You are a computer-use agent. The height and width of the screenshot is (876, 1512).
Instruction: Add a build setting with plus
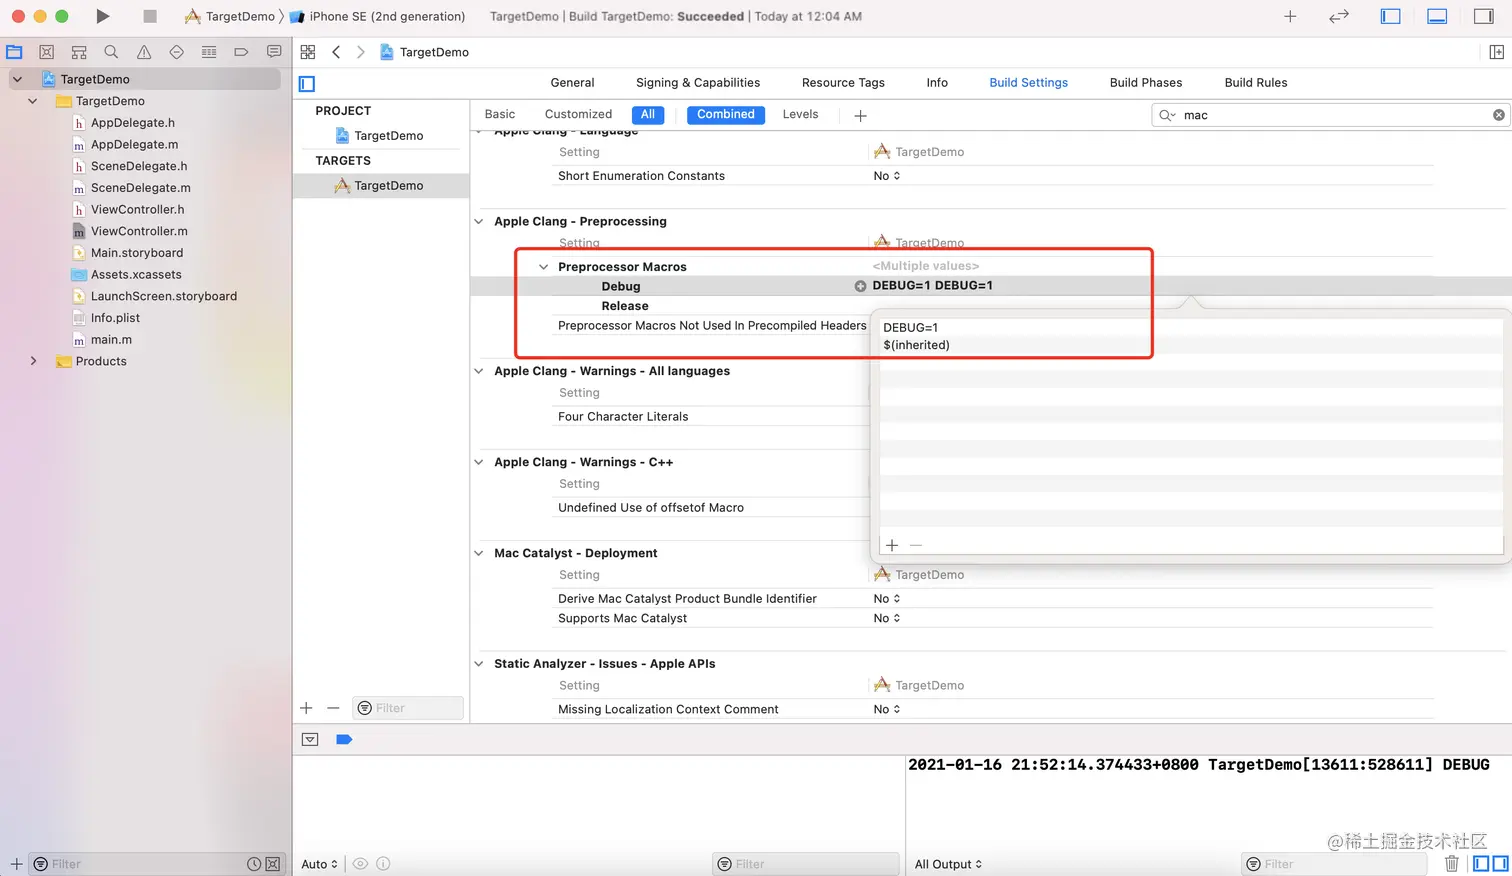[860, 115]
